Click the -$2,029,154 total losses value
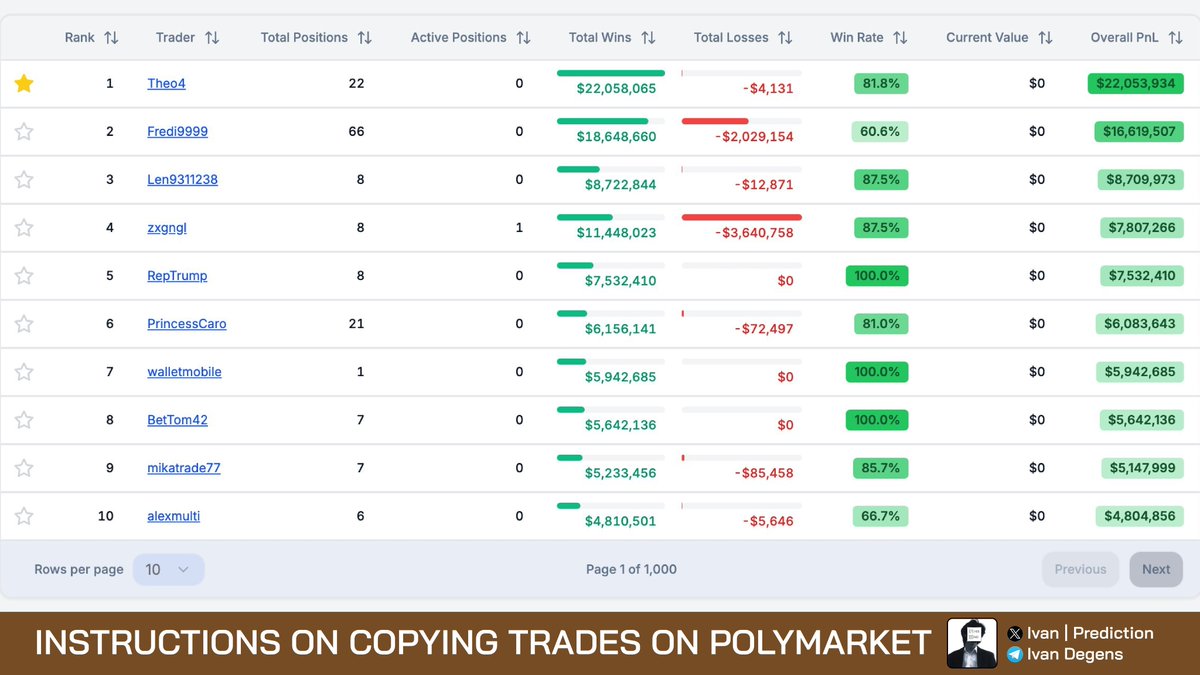Image resolution: width=1200 pixels, height=675 pixels. coord(754,137)
